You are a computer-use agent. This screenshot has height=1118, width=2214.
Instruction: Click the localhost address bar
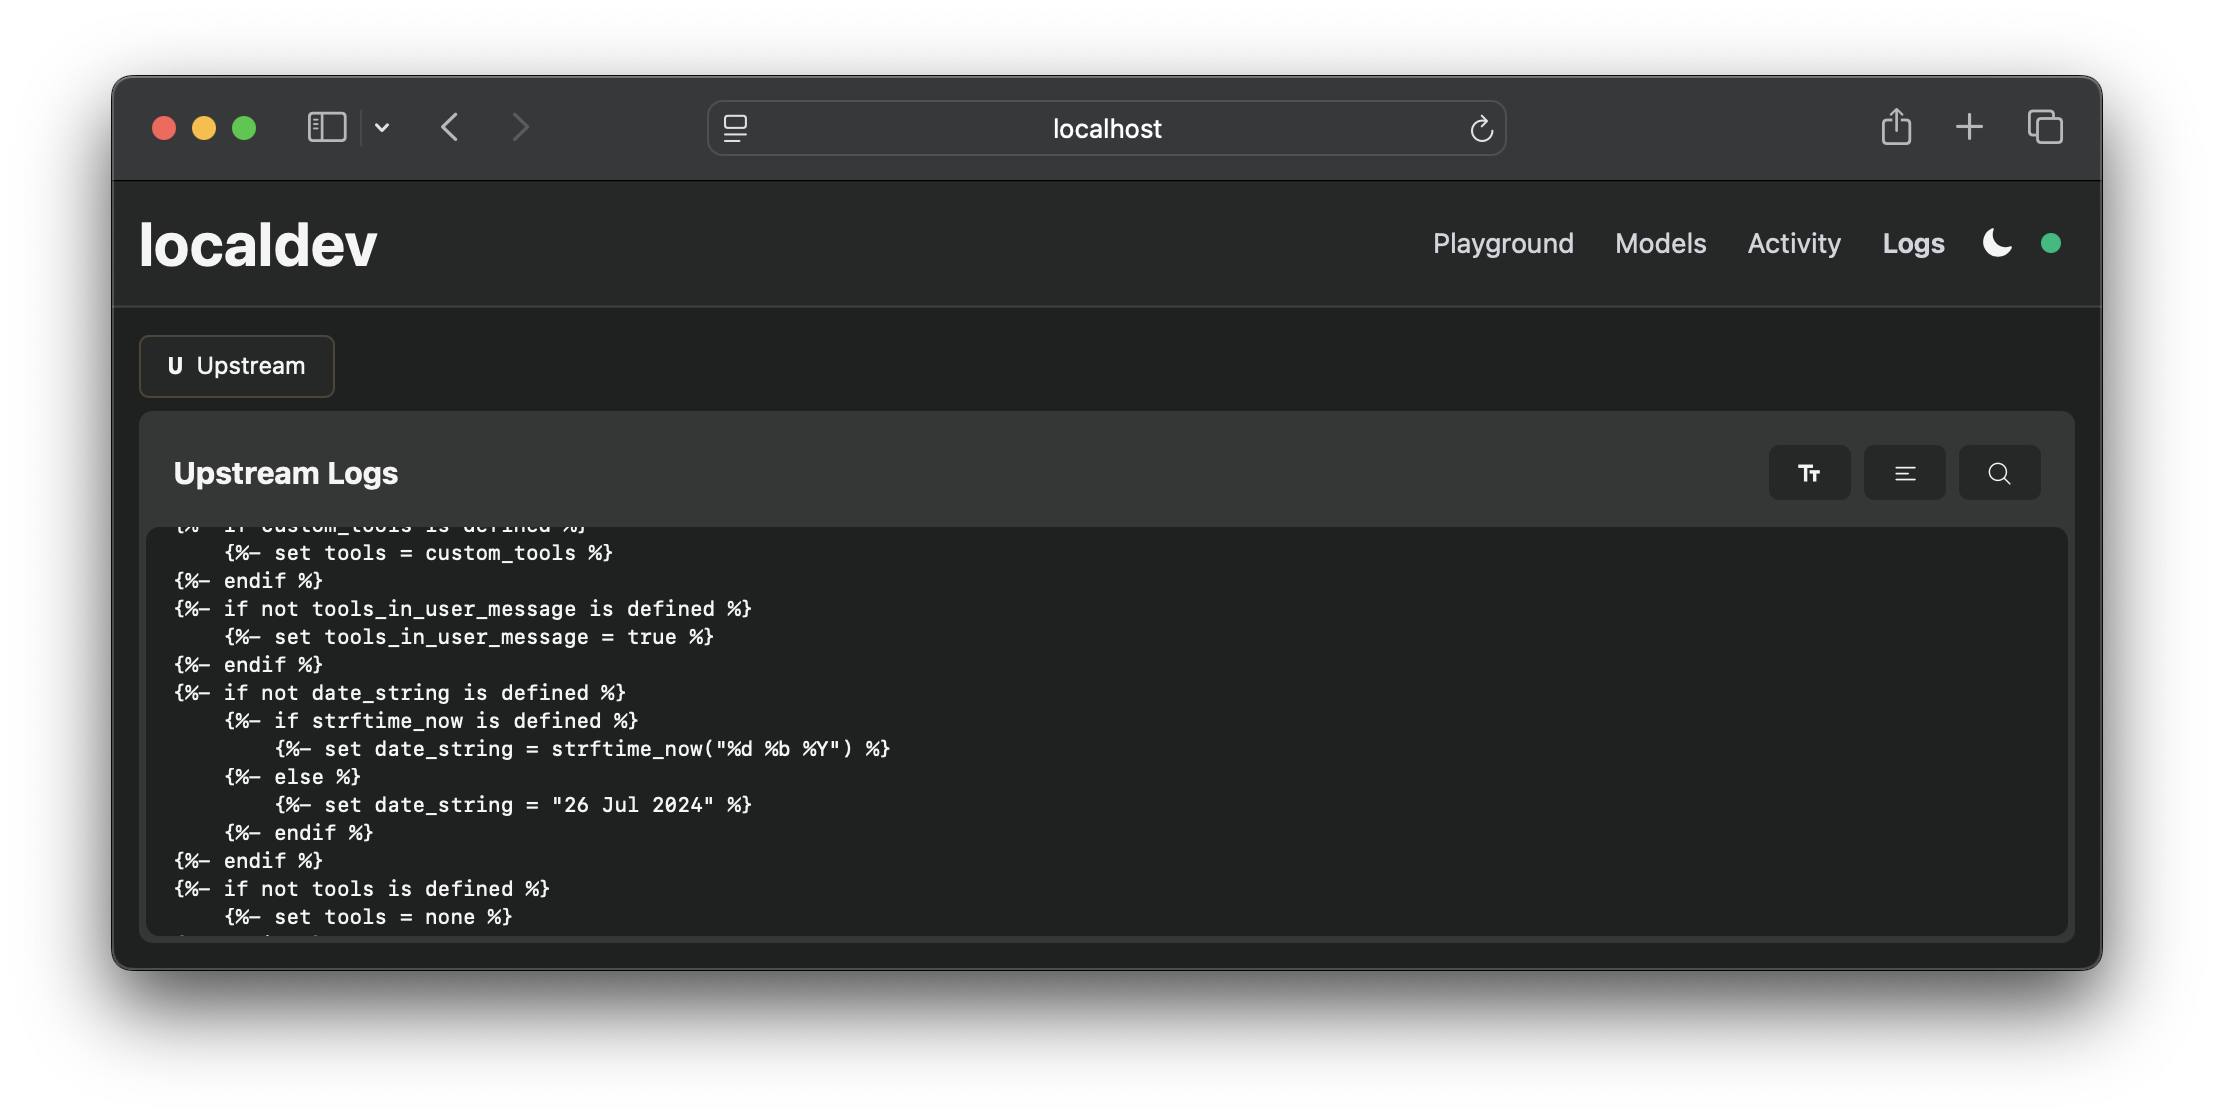[1106, 128]
